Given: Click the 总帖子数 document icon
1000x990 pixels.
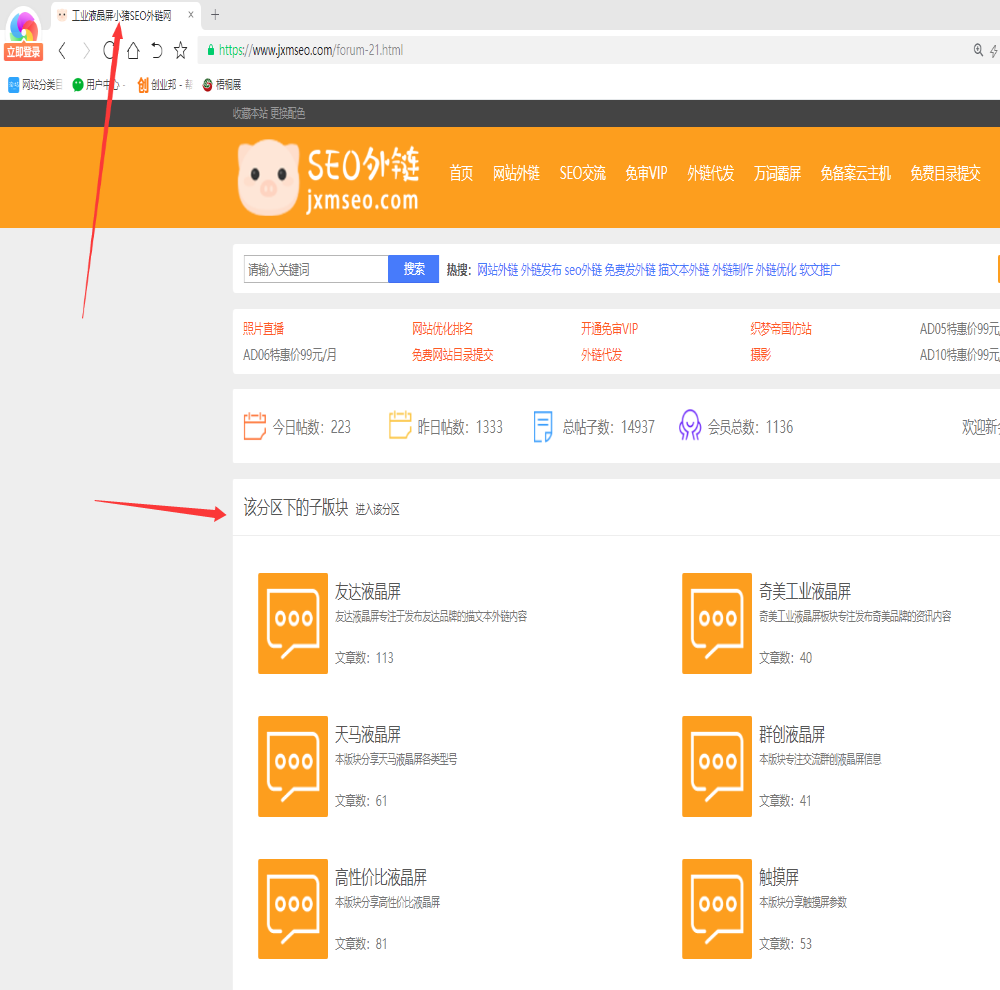Looking at the screenshot, I should click(543, 427).
